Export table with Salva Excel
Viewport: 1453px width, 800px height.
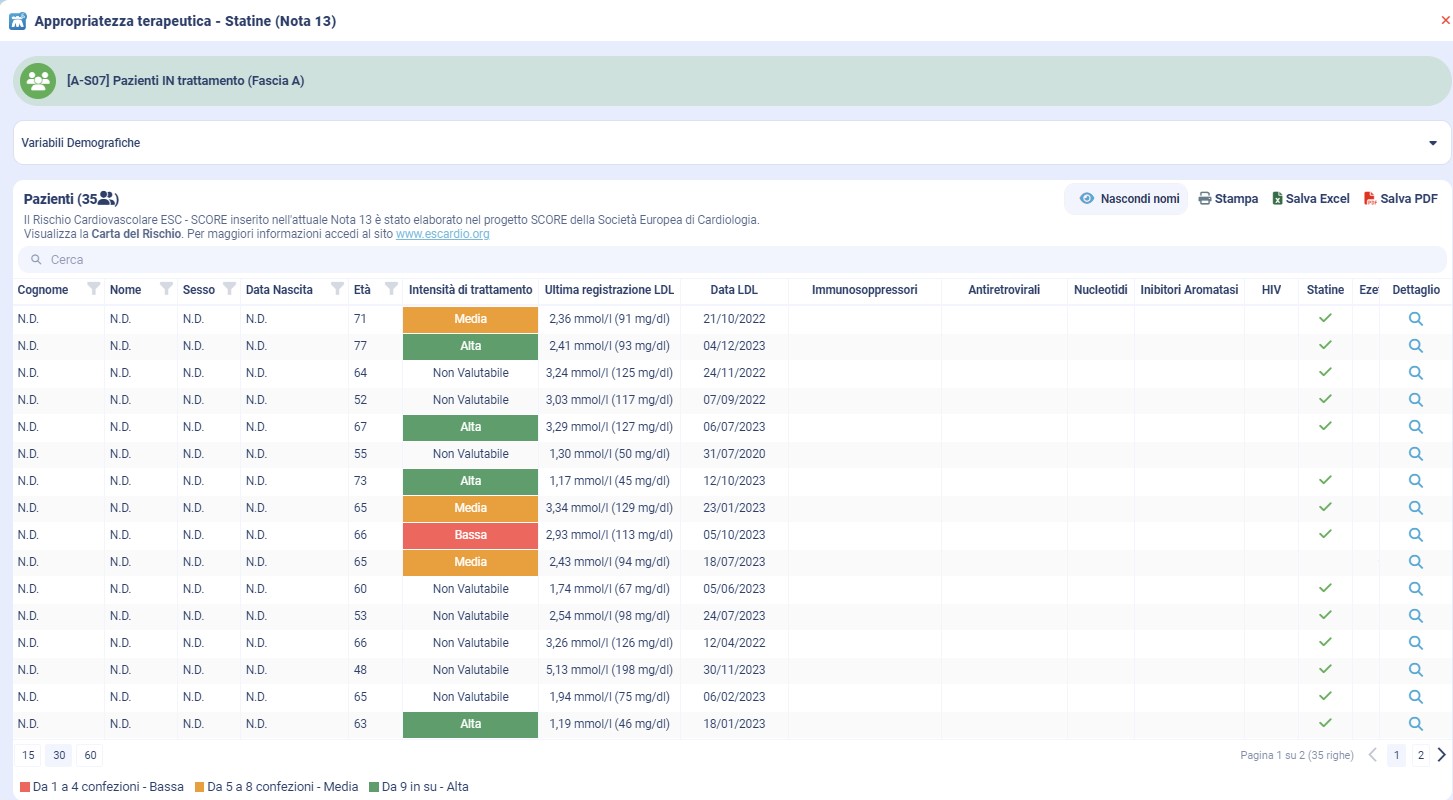(x=1310, y=199)
